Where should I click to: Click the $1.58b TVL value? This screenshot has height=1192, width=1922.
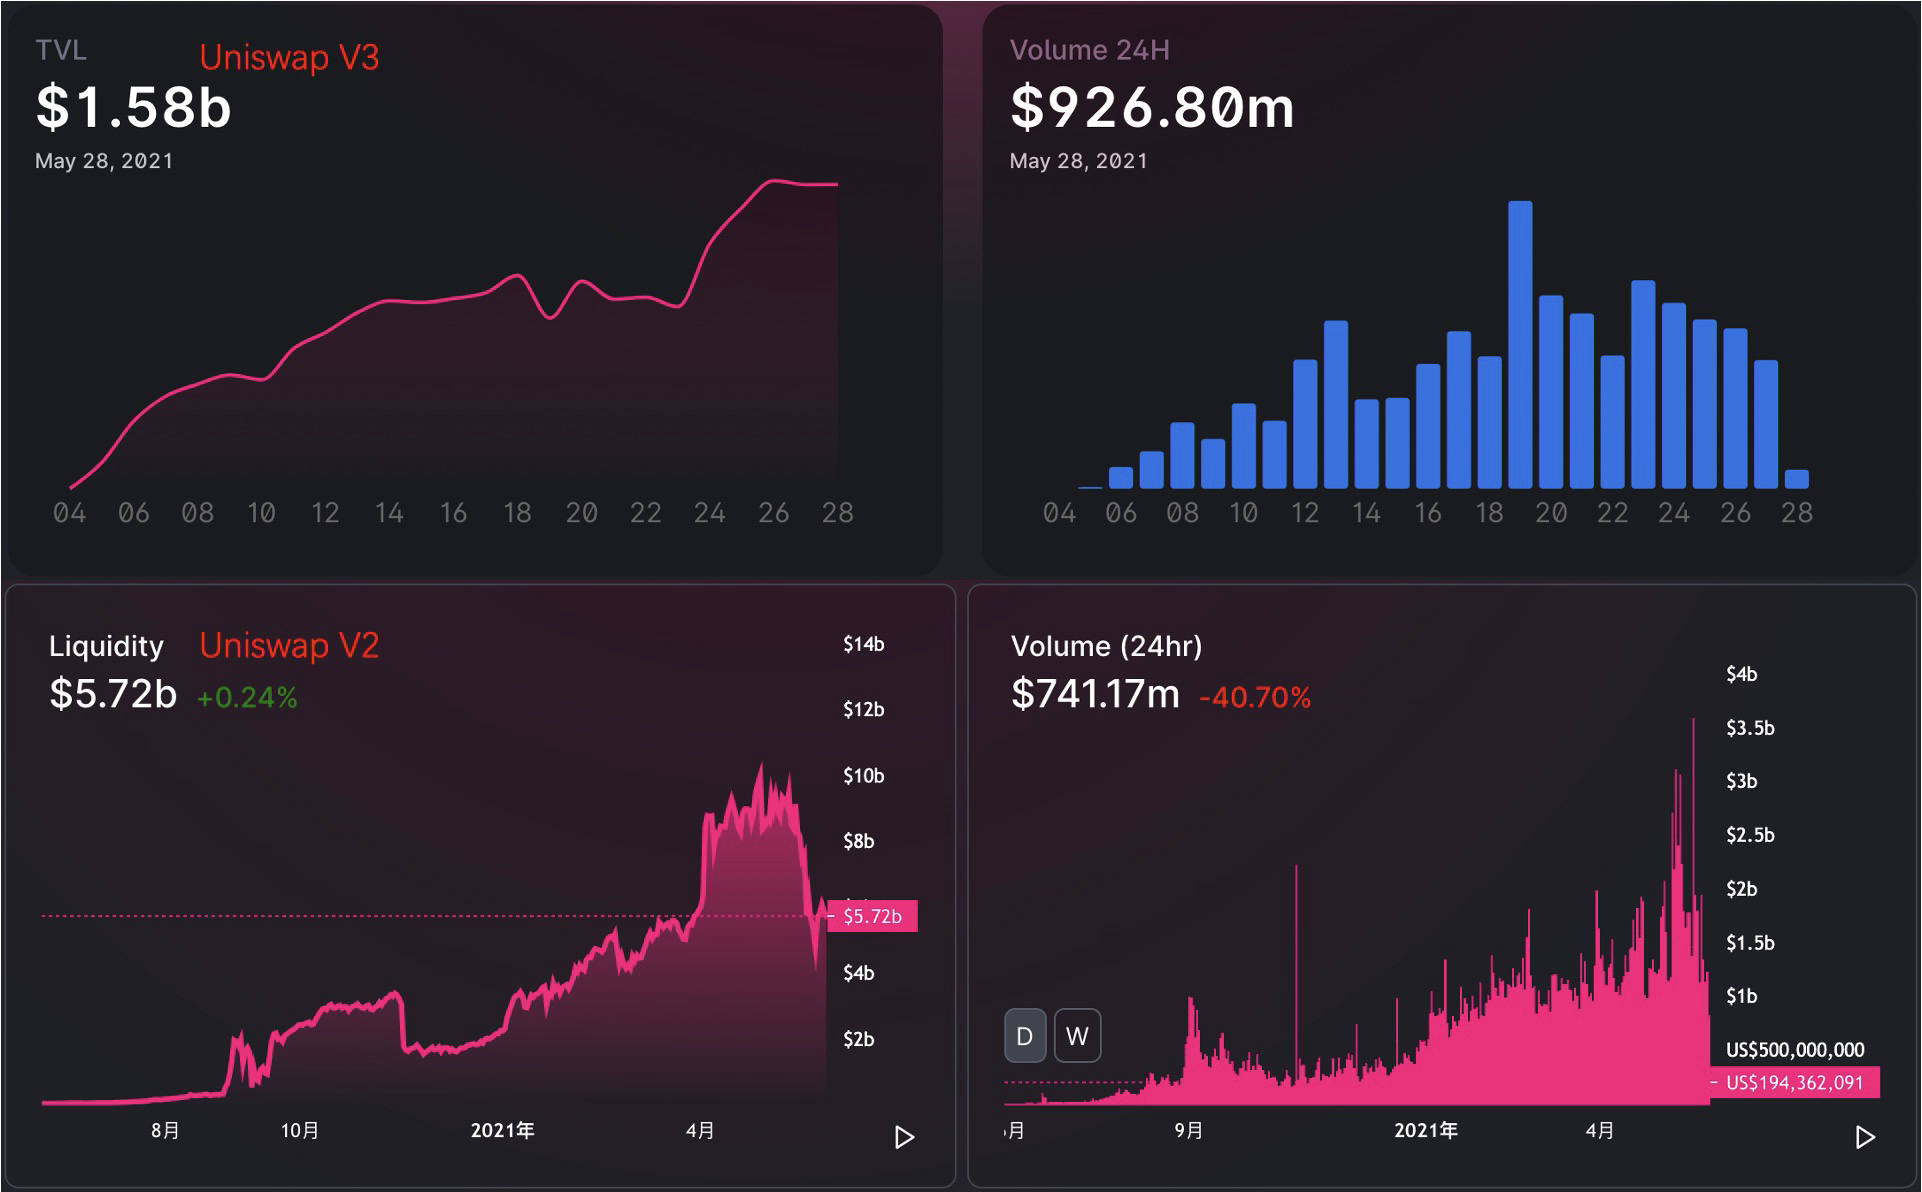[x=133, y=108]
